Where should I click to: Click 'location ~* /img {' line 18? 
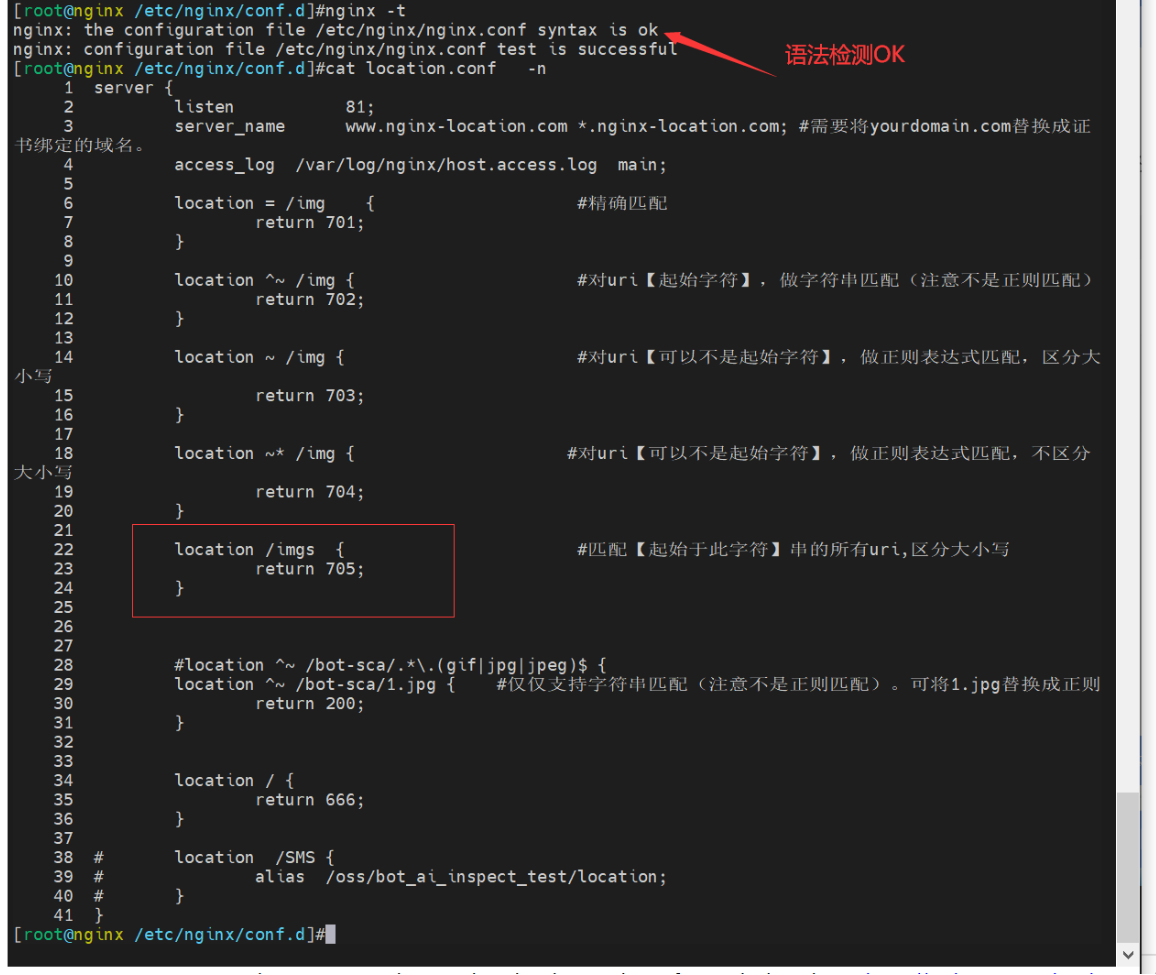coord(265,454)
